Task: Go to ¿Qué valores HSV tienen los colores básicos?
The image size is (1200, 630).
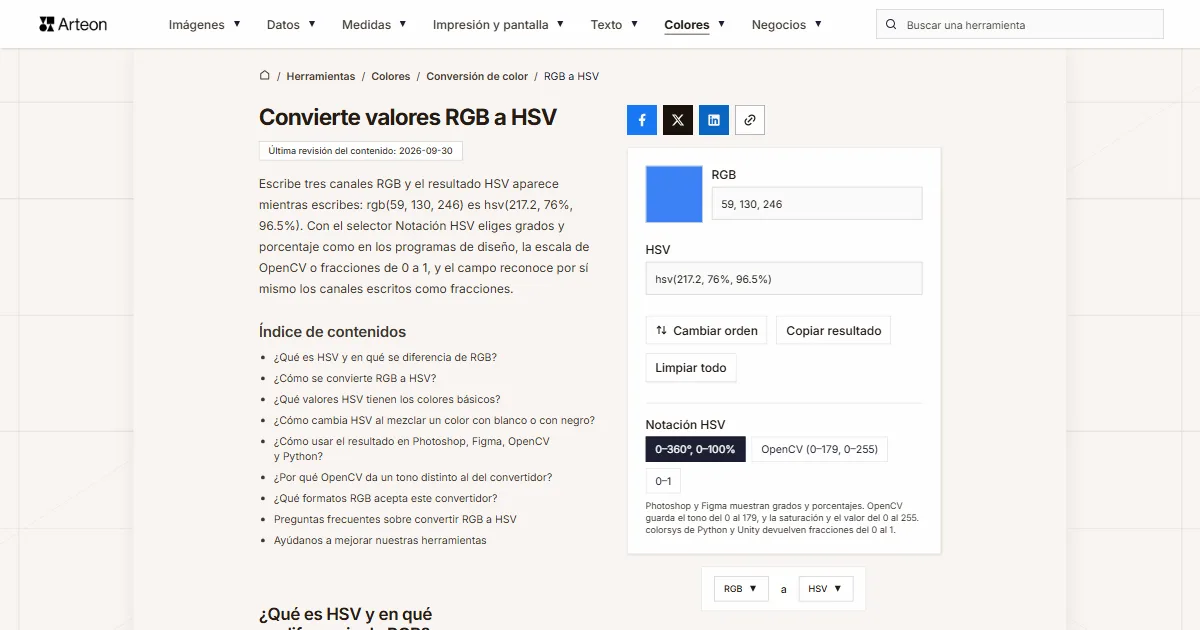Action: click(387, 399)
